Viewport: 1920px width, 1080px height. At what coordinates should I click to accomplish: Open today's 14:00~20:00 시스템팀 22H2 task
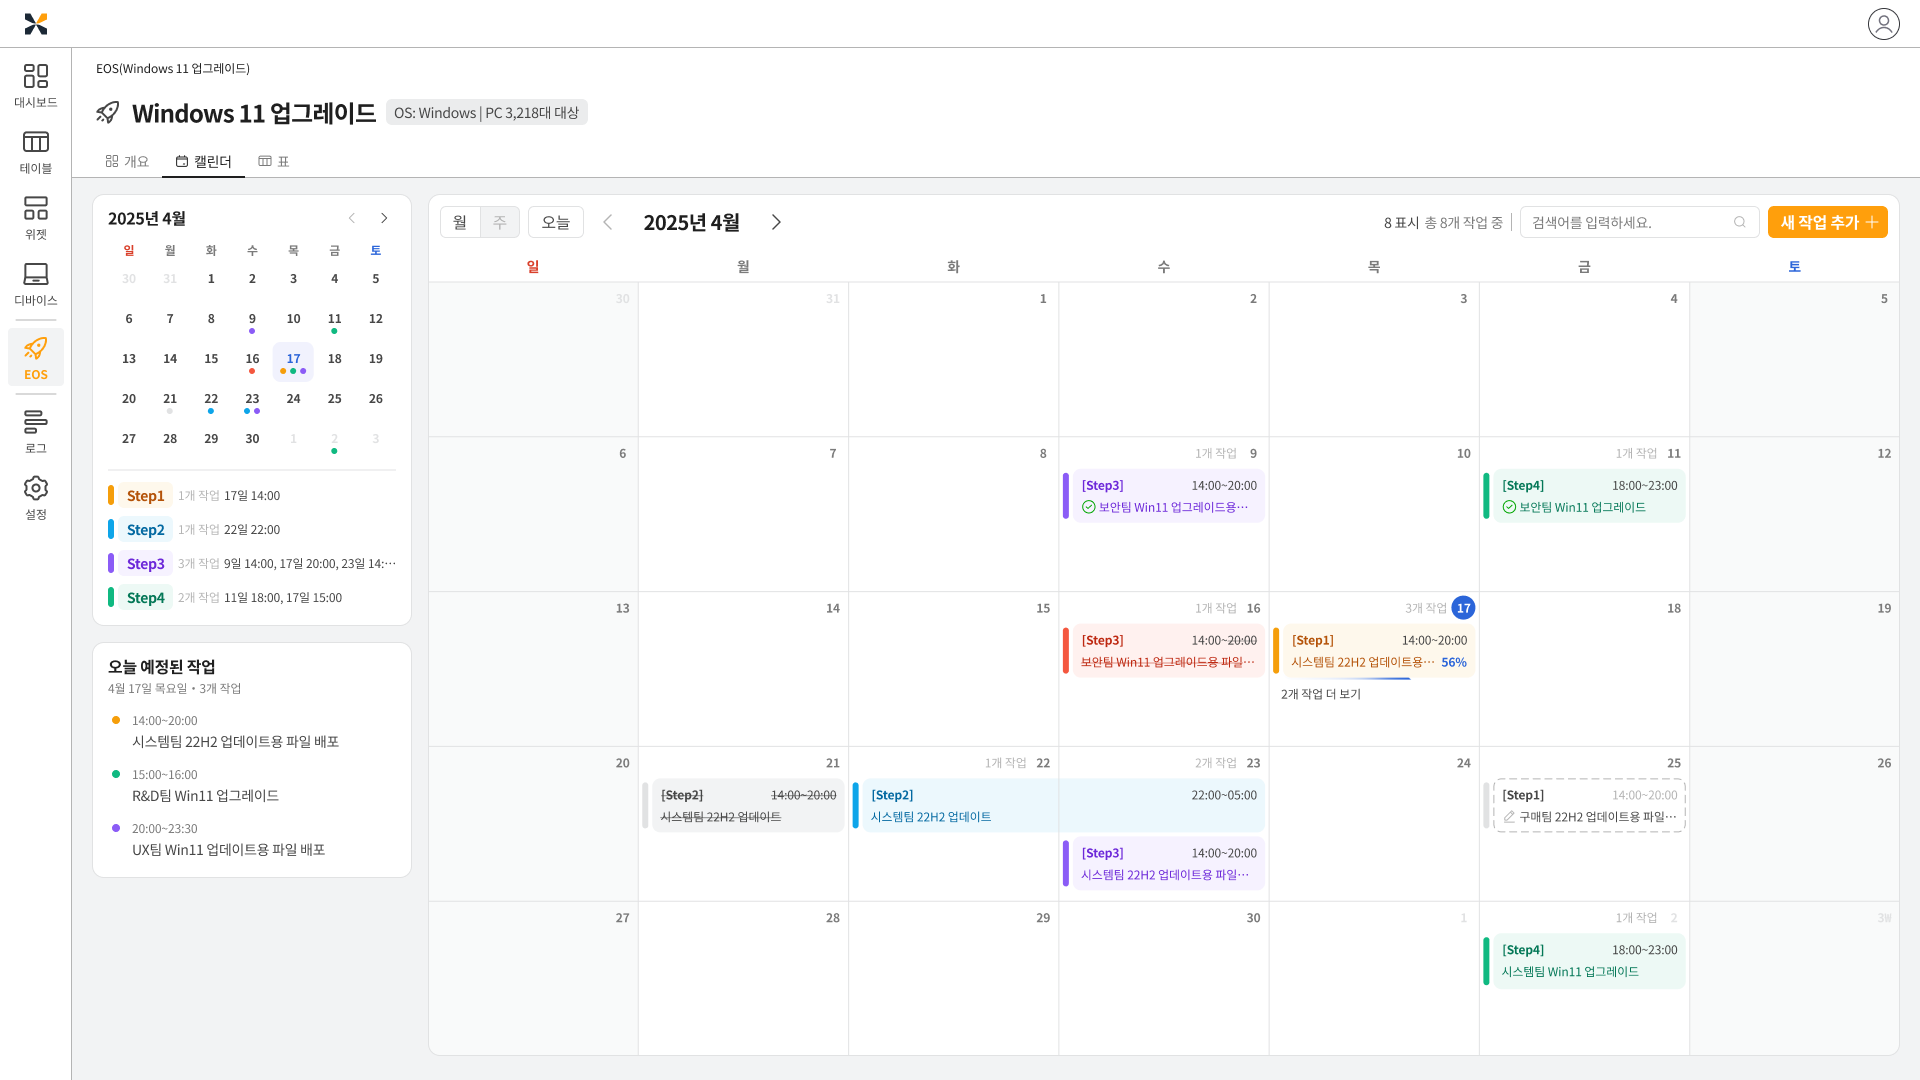coord(236,732)
